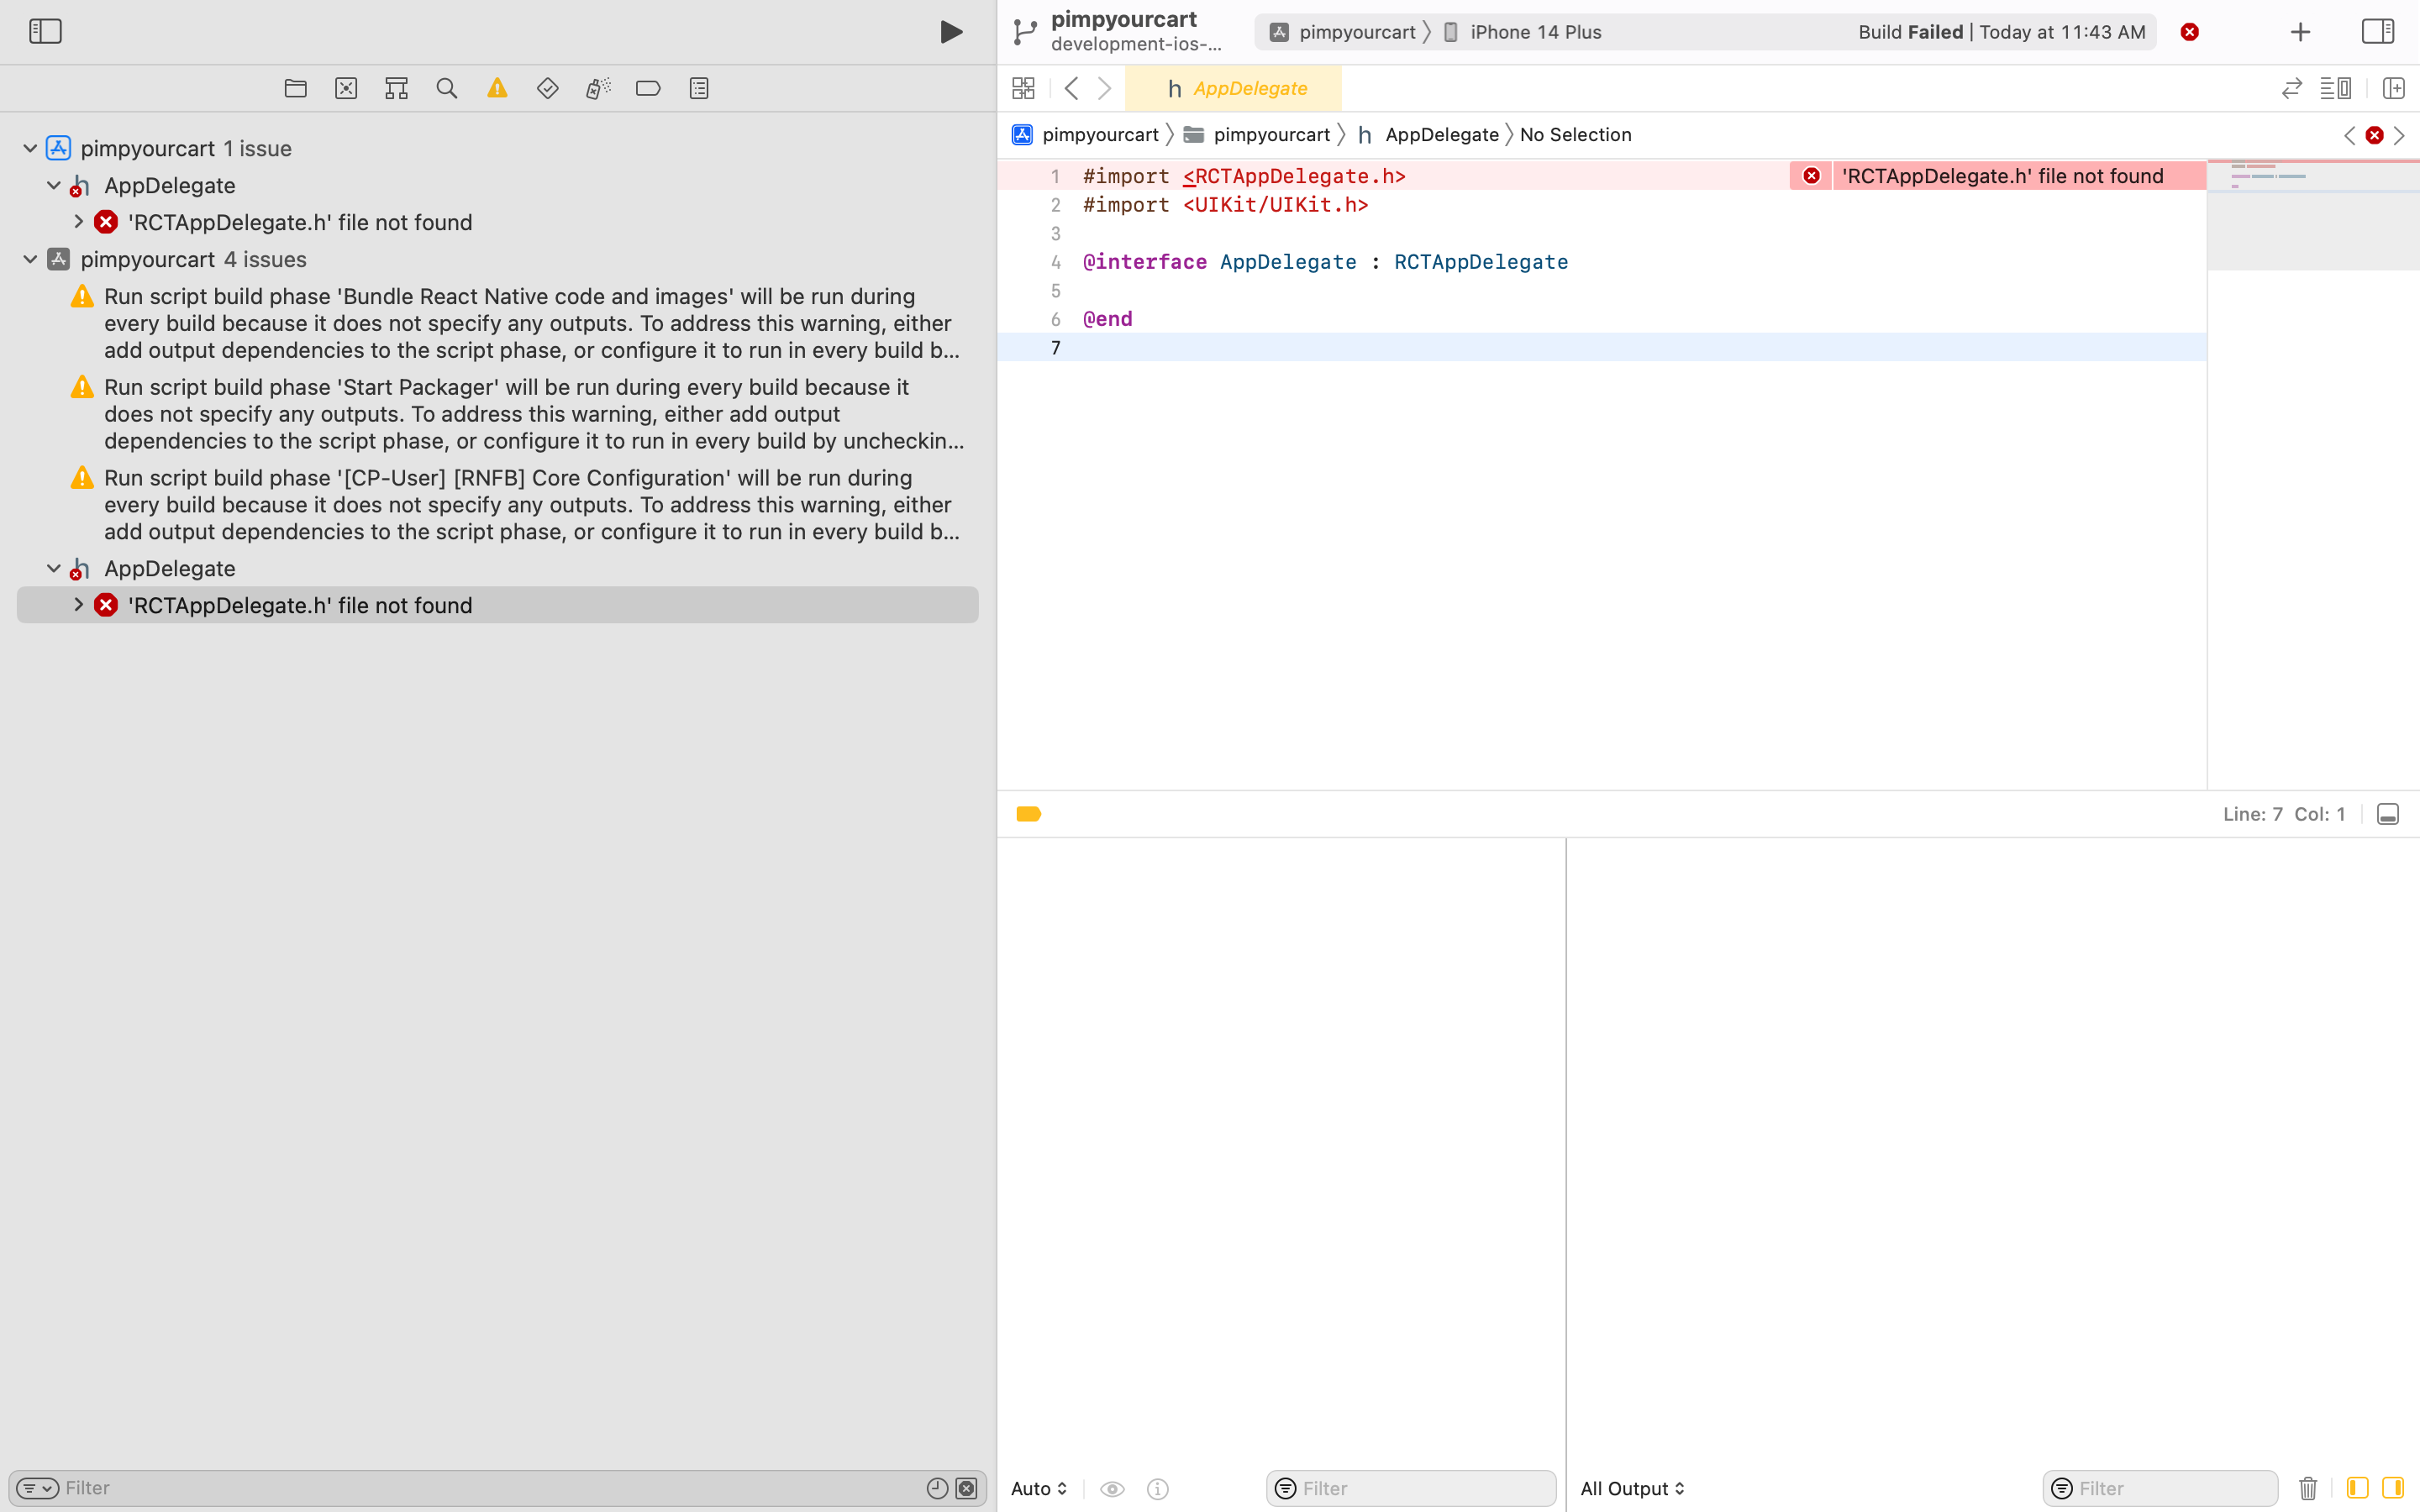2420x1512 pixels.
Task: Clear the debug console with trash icon
Action: click(2307, 1488)
